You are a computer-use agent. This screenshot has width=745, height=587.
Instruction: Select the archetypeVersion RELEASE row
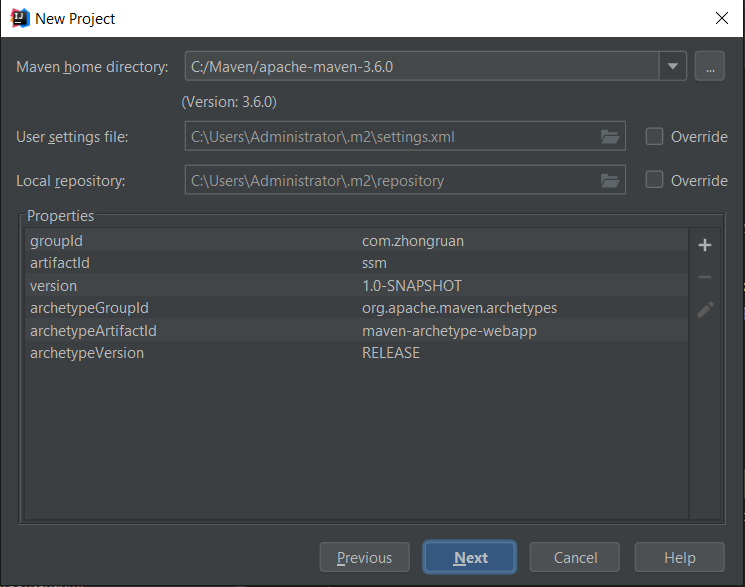(355, 353)
